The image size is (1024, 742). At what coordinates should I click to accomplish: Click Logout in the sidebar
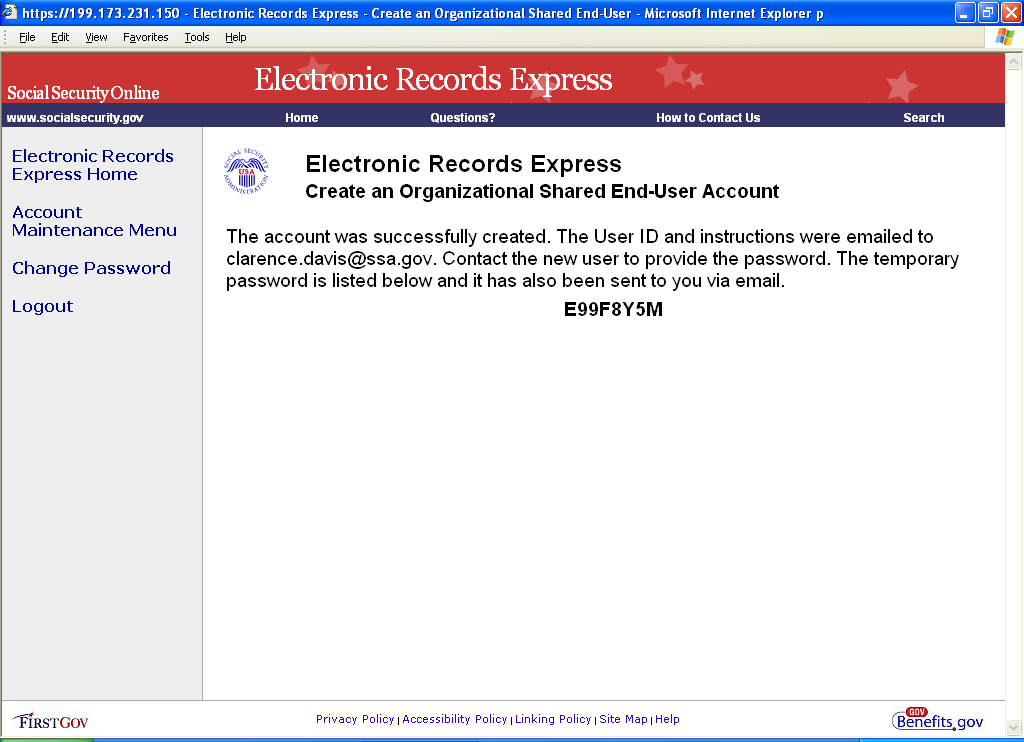(42, 306)
